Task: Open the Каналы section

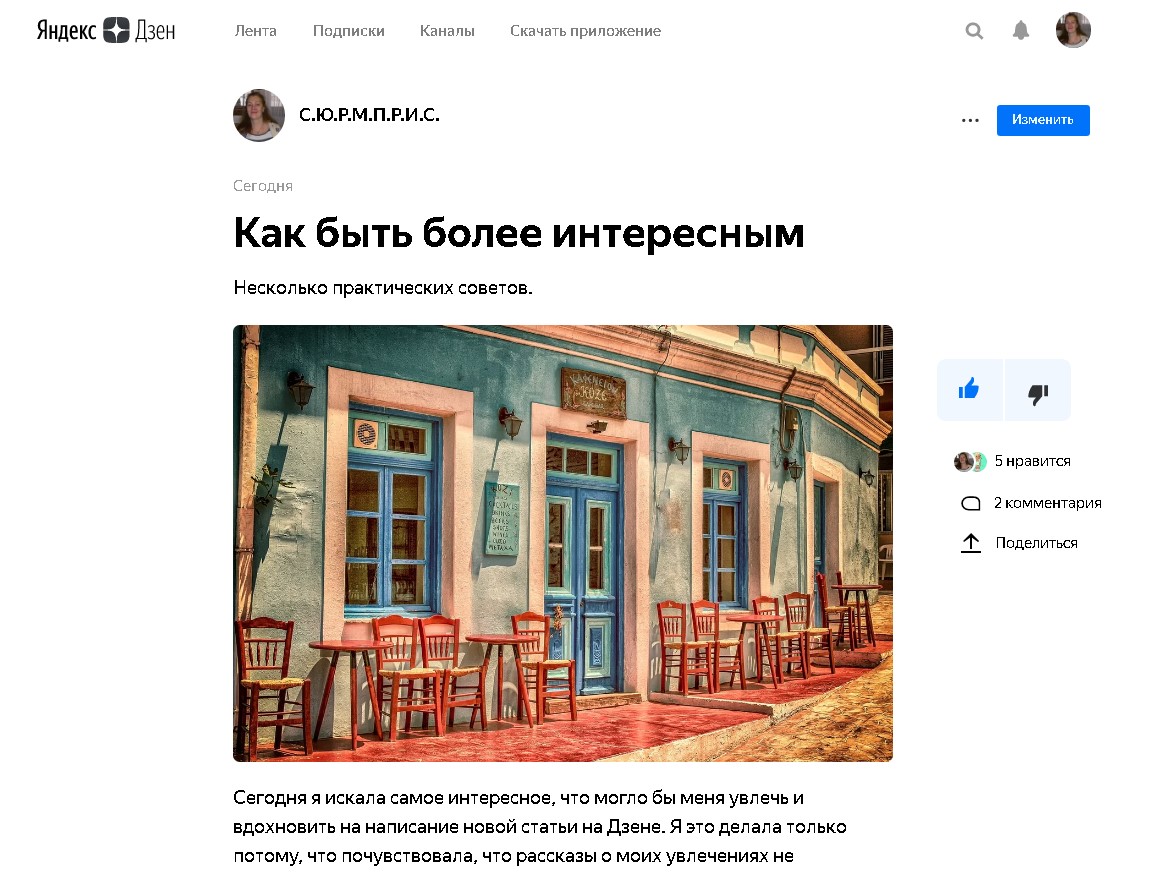Action: 447,31
